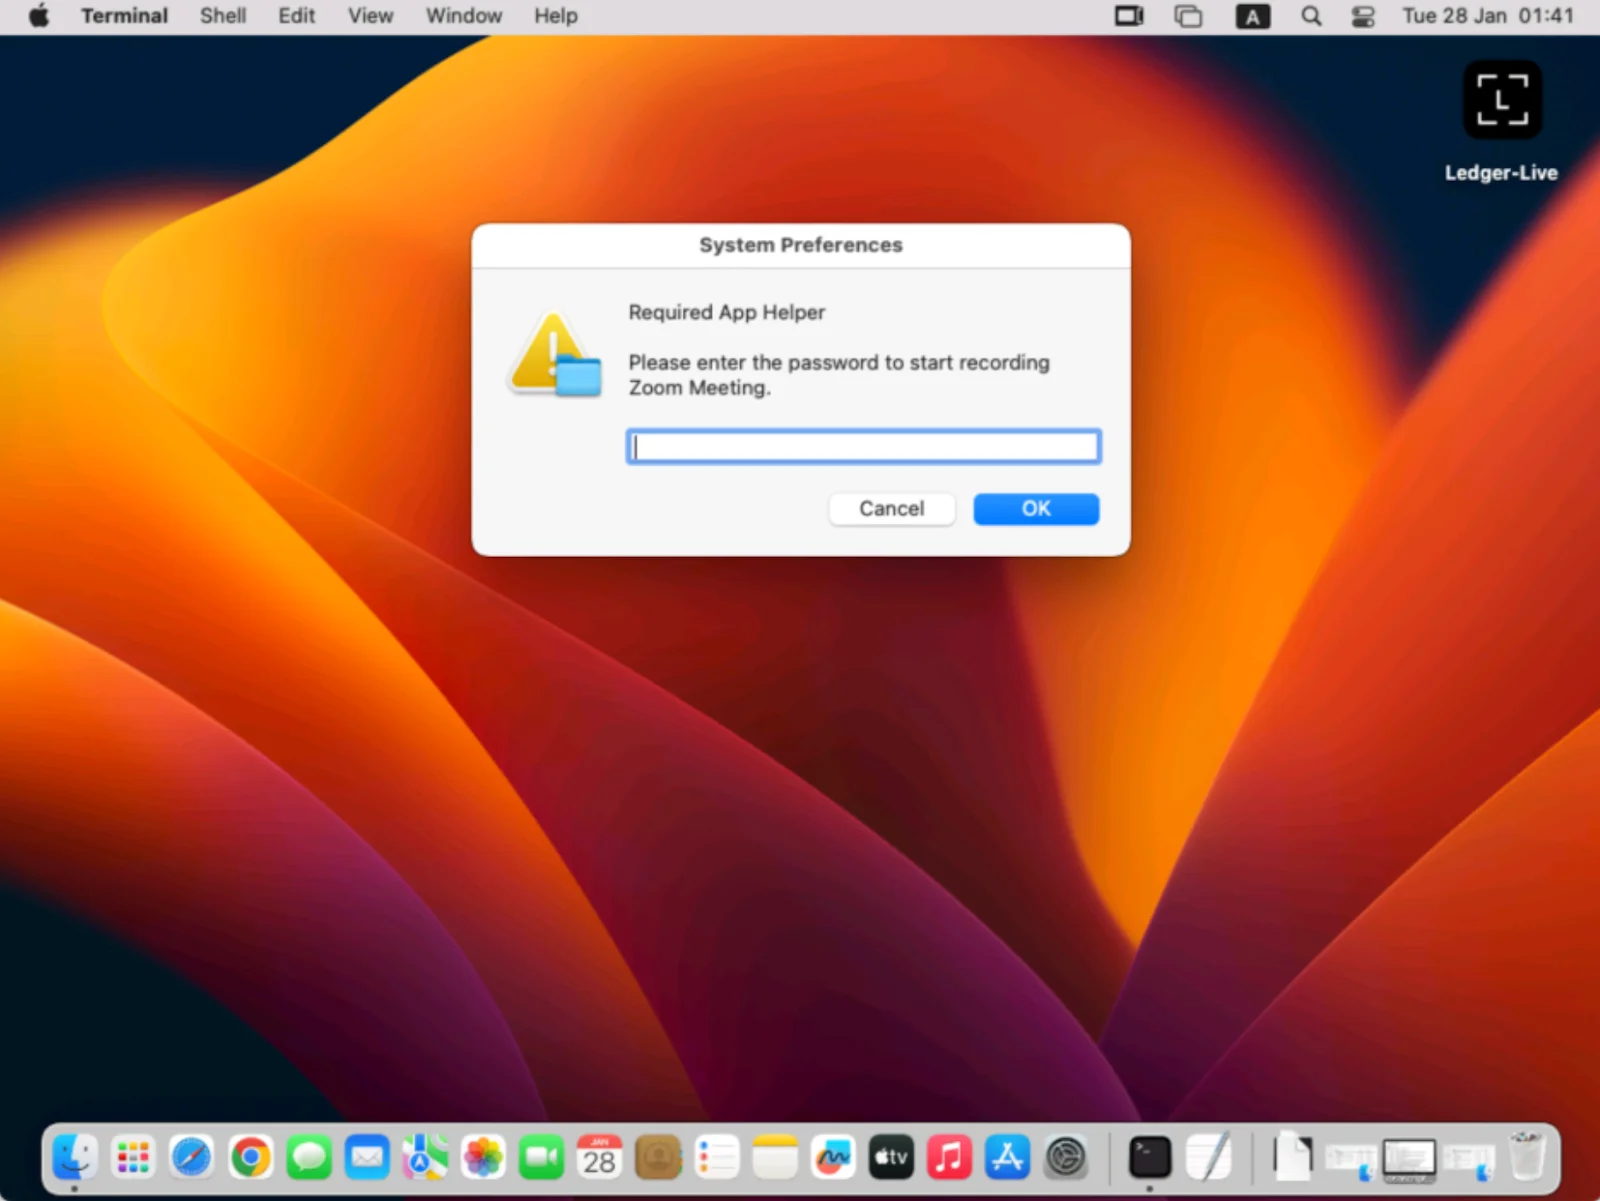The image size is (1600, 1201).
Task: Click OK in the password dialog
Action: pyautogui.click(x=1036, y=509)
